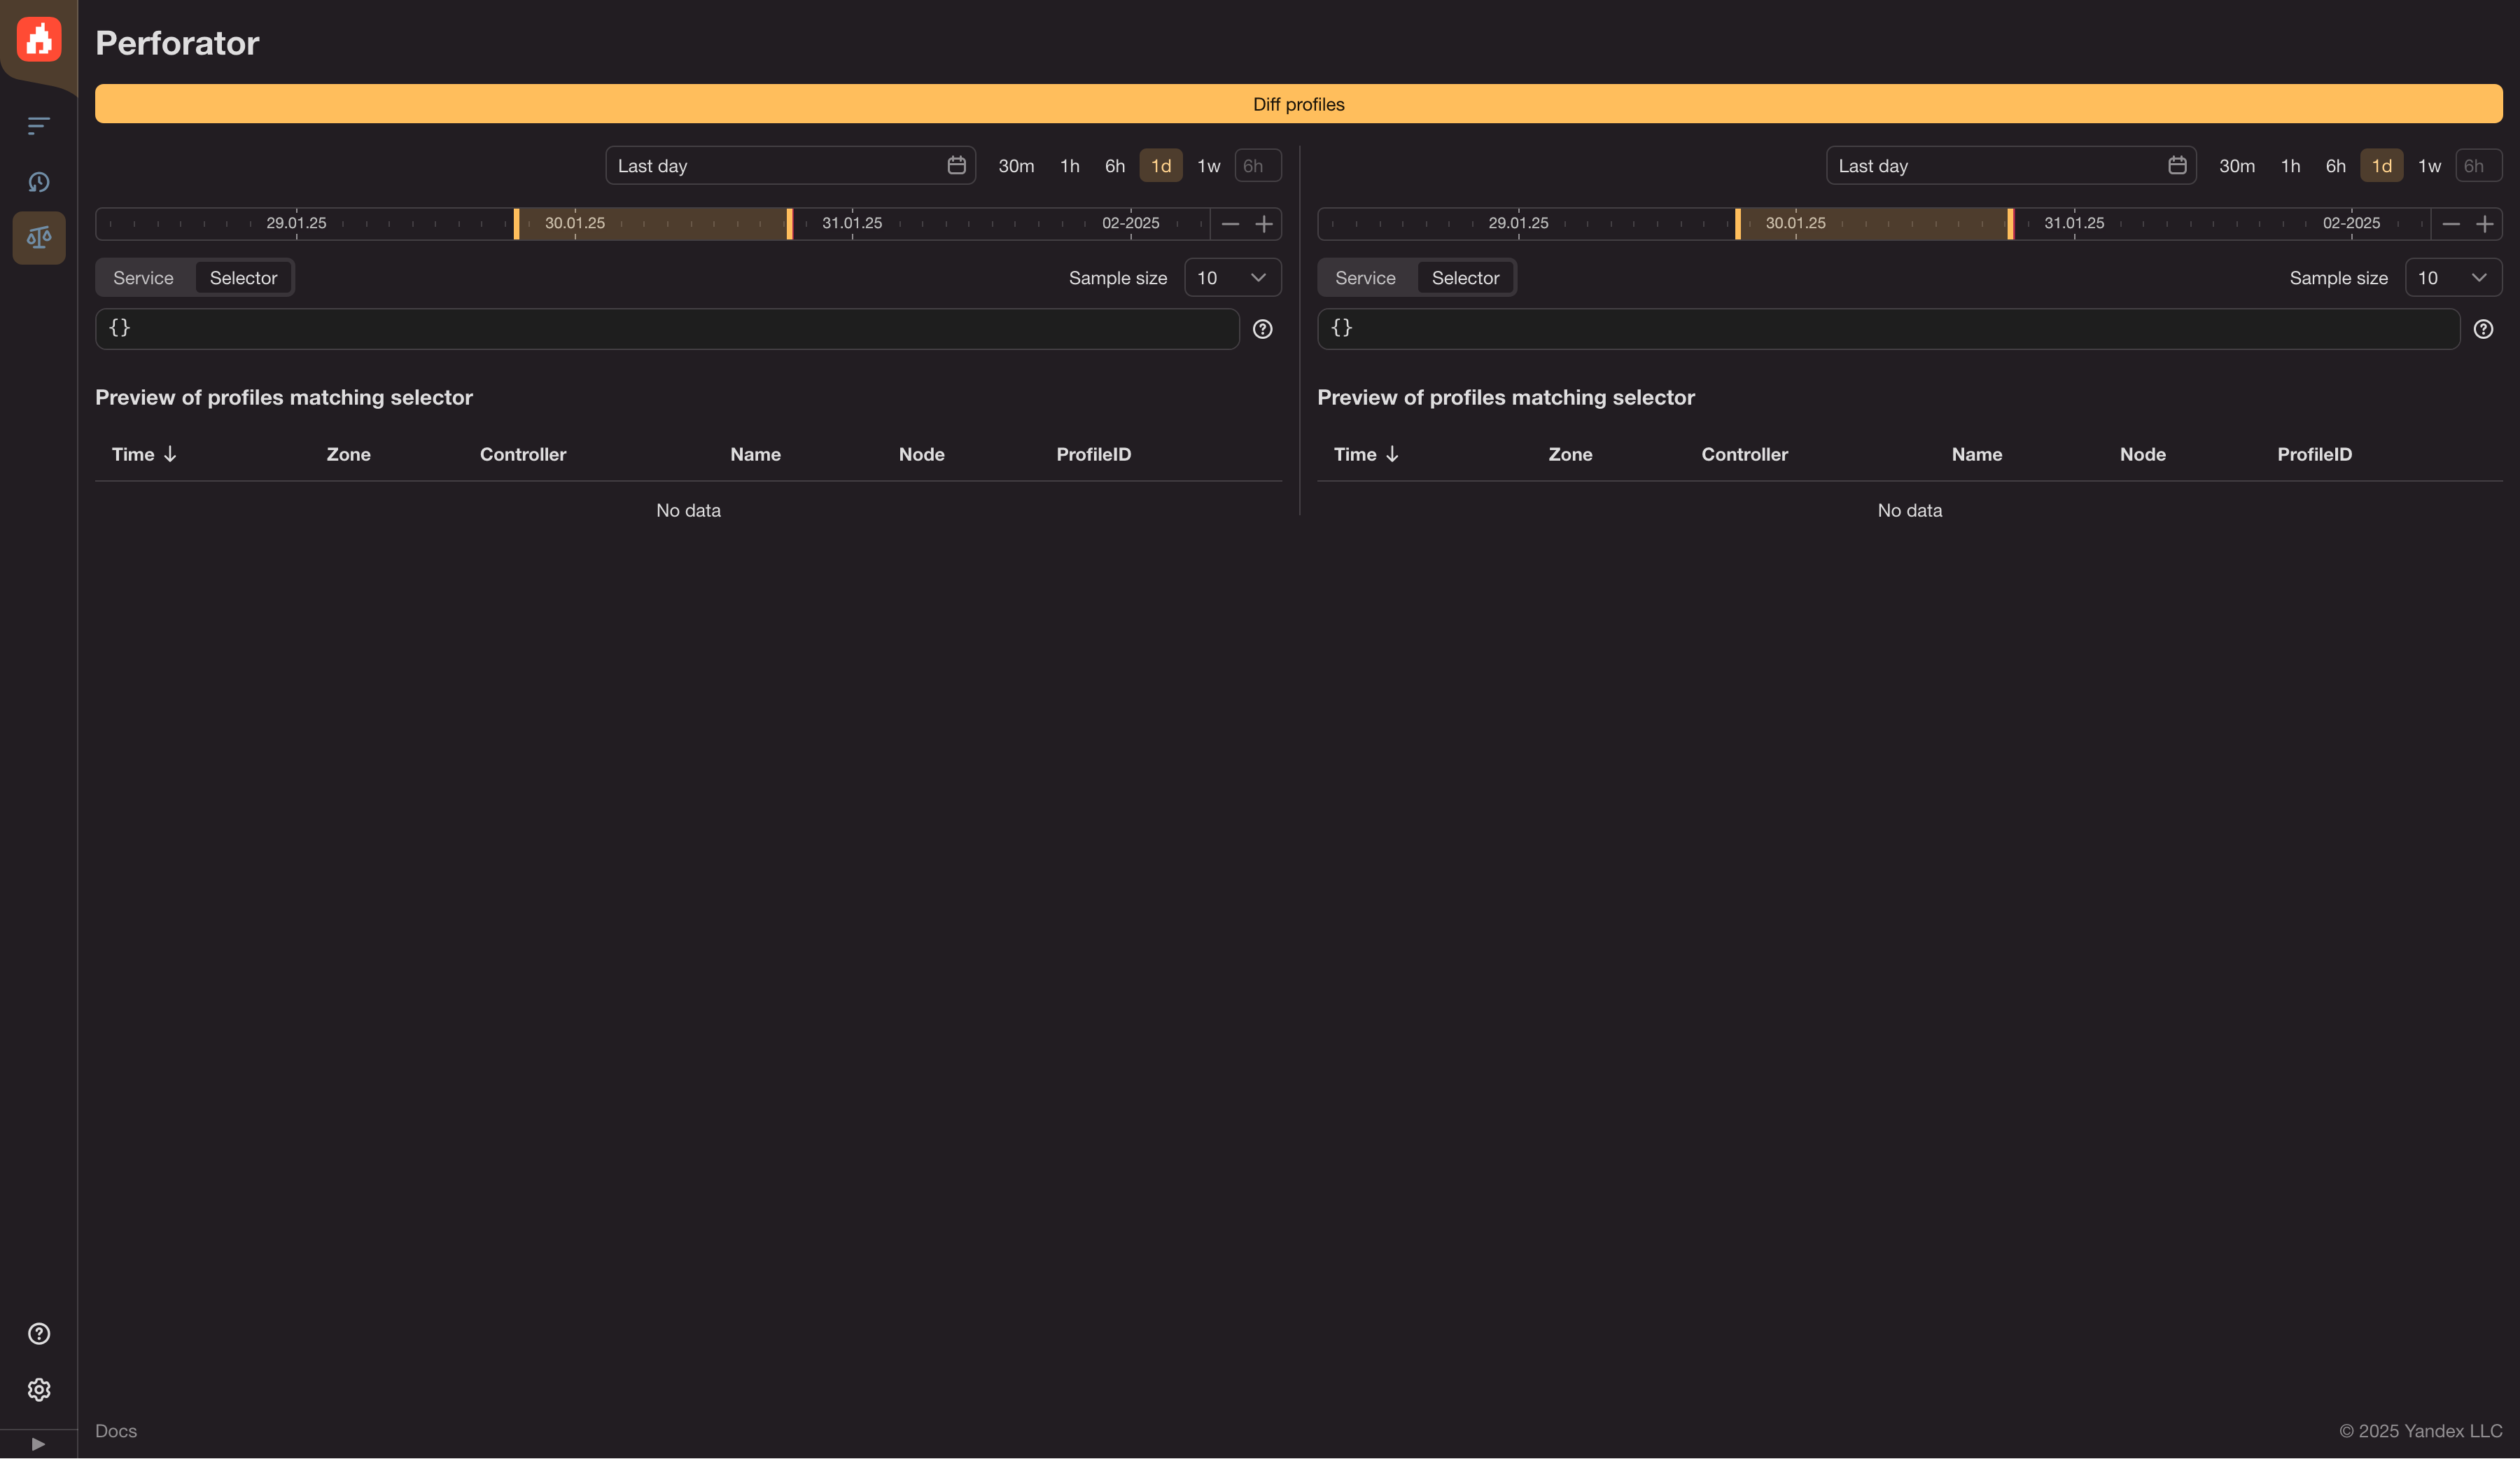2520x1459 pixels.
Task: Open the Docs link
Action: (115, 1431)
